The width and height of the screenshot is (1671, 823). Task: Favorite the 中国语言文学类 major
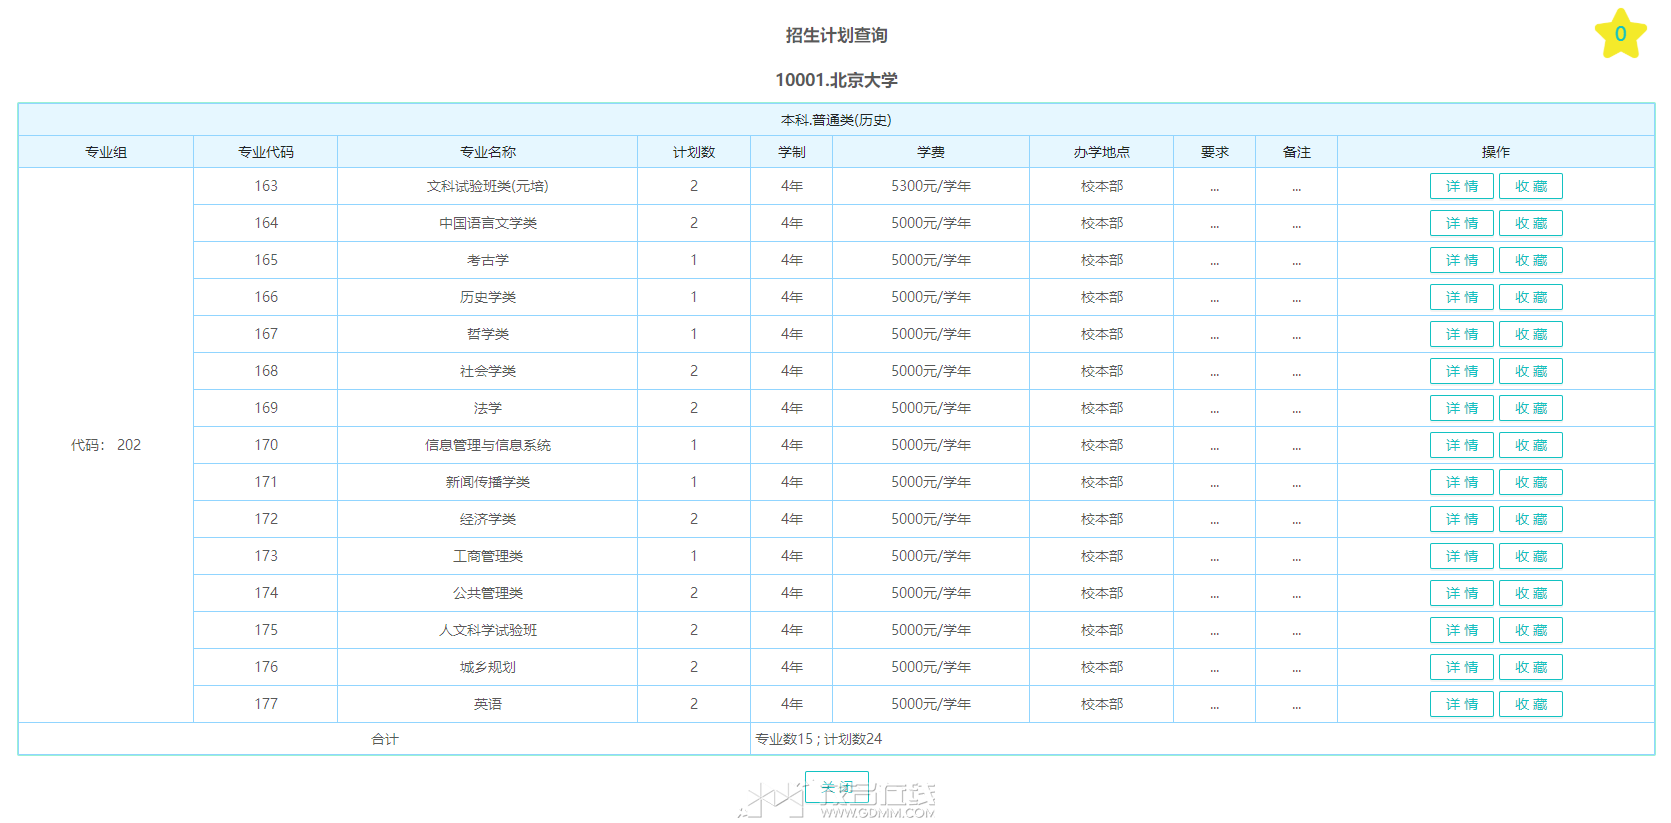tap(1530, 223)
